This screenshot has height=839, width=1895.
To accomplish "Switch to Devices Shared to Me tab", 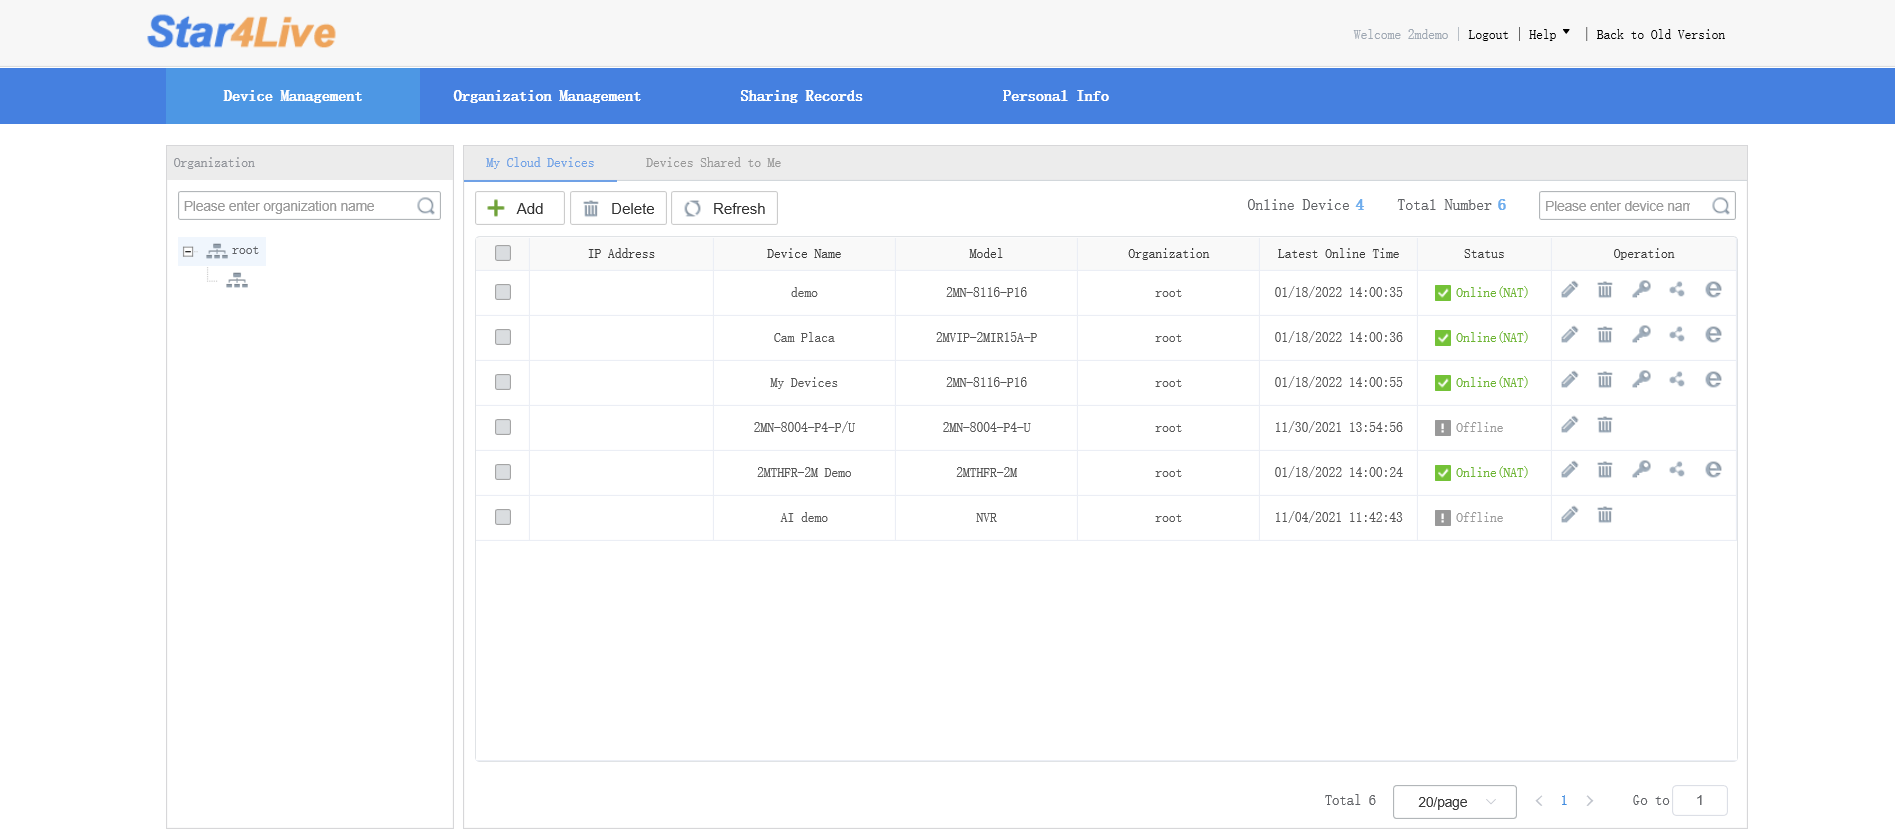I will click(x=713, y=163).
